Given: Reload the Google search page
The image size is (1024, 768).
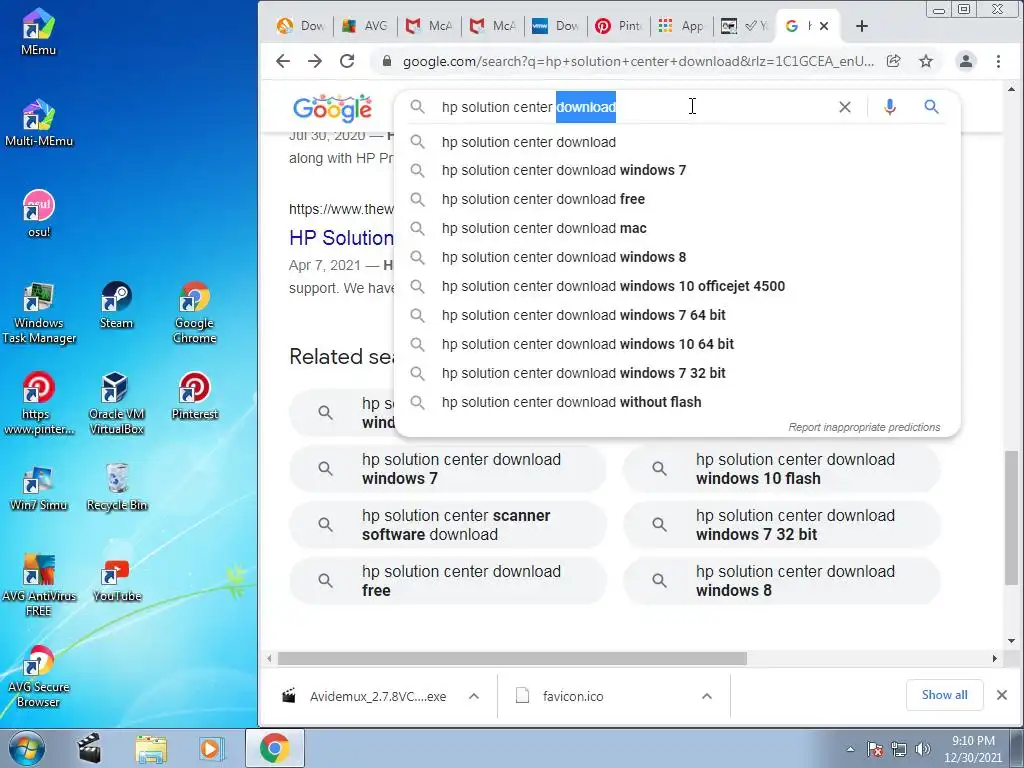Looking at the screenshot, I should (x=347, y=61).
